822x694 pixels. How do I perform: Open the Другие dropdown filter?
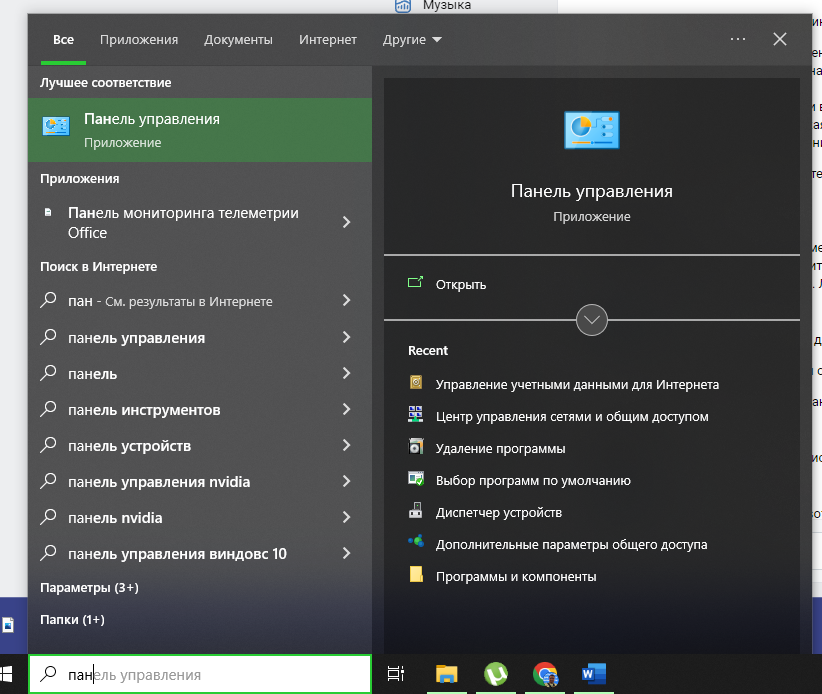tap(412, 40)
